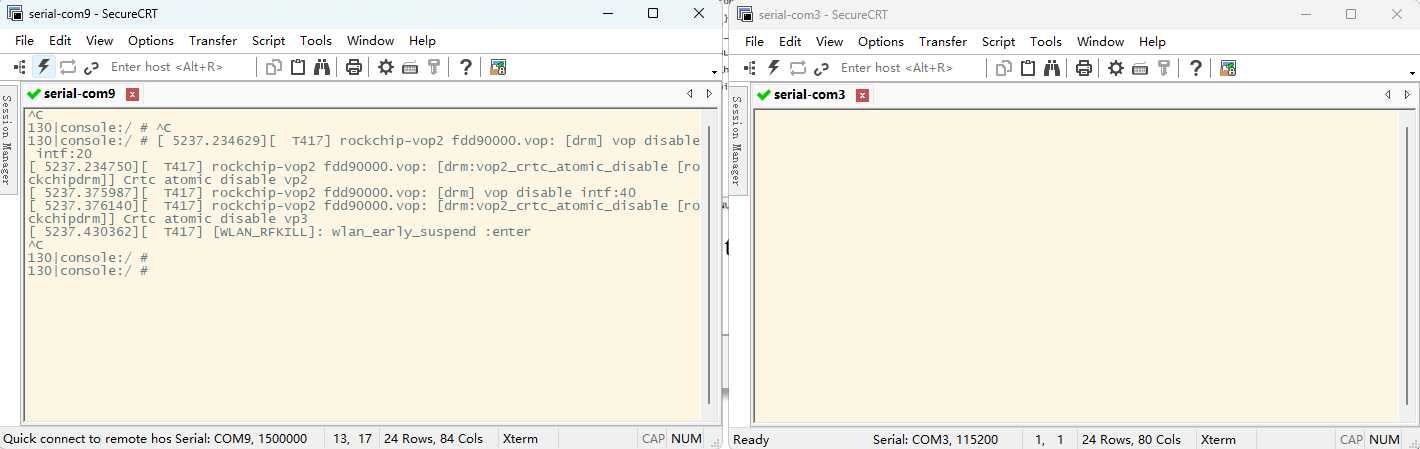Click the Find binoculars icon in com9 toolbar
The width and height of the screenshot is (1420, 449).
point(322,67)
